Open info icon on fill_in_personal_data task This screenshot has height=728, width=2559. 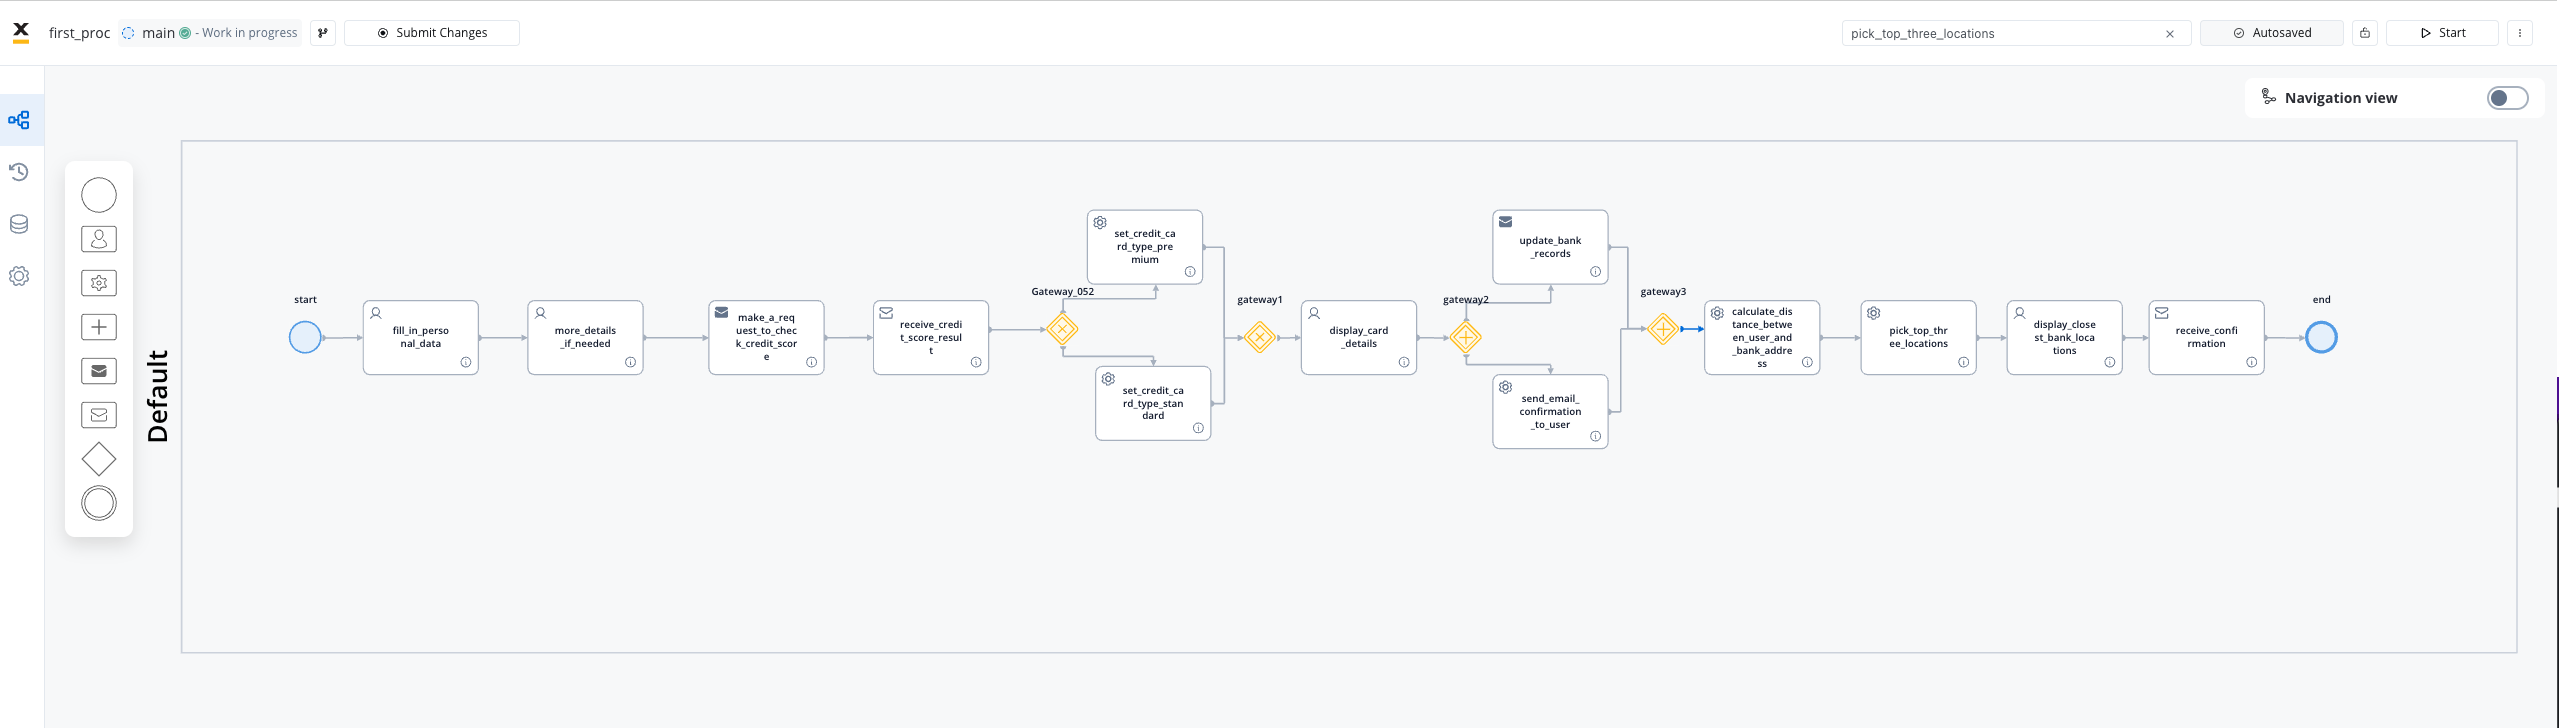click(466, 362)
